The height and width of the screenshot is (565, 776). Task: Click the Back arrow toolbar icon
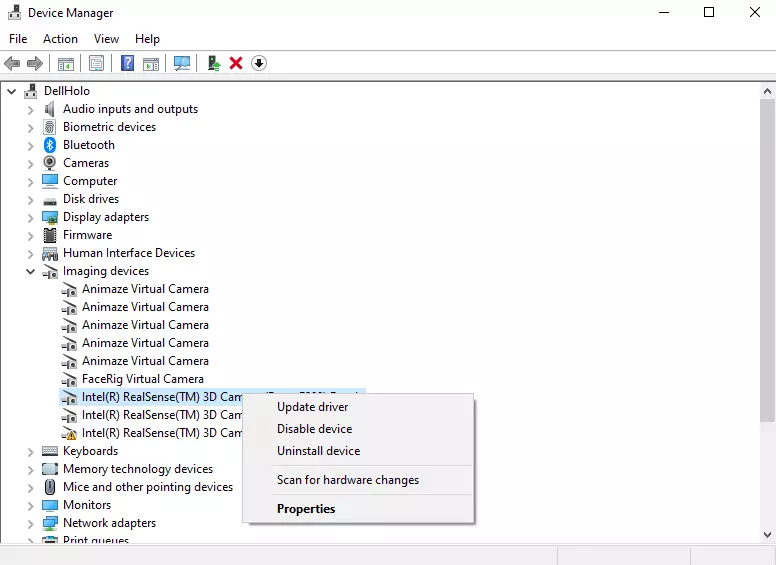pos(12,63)
